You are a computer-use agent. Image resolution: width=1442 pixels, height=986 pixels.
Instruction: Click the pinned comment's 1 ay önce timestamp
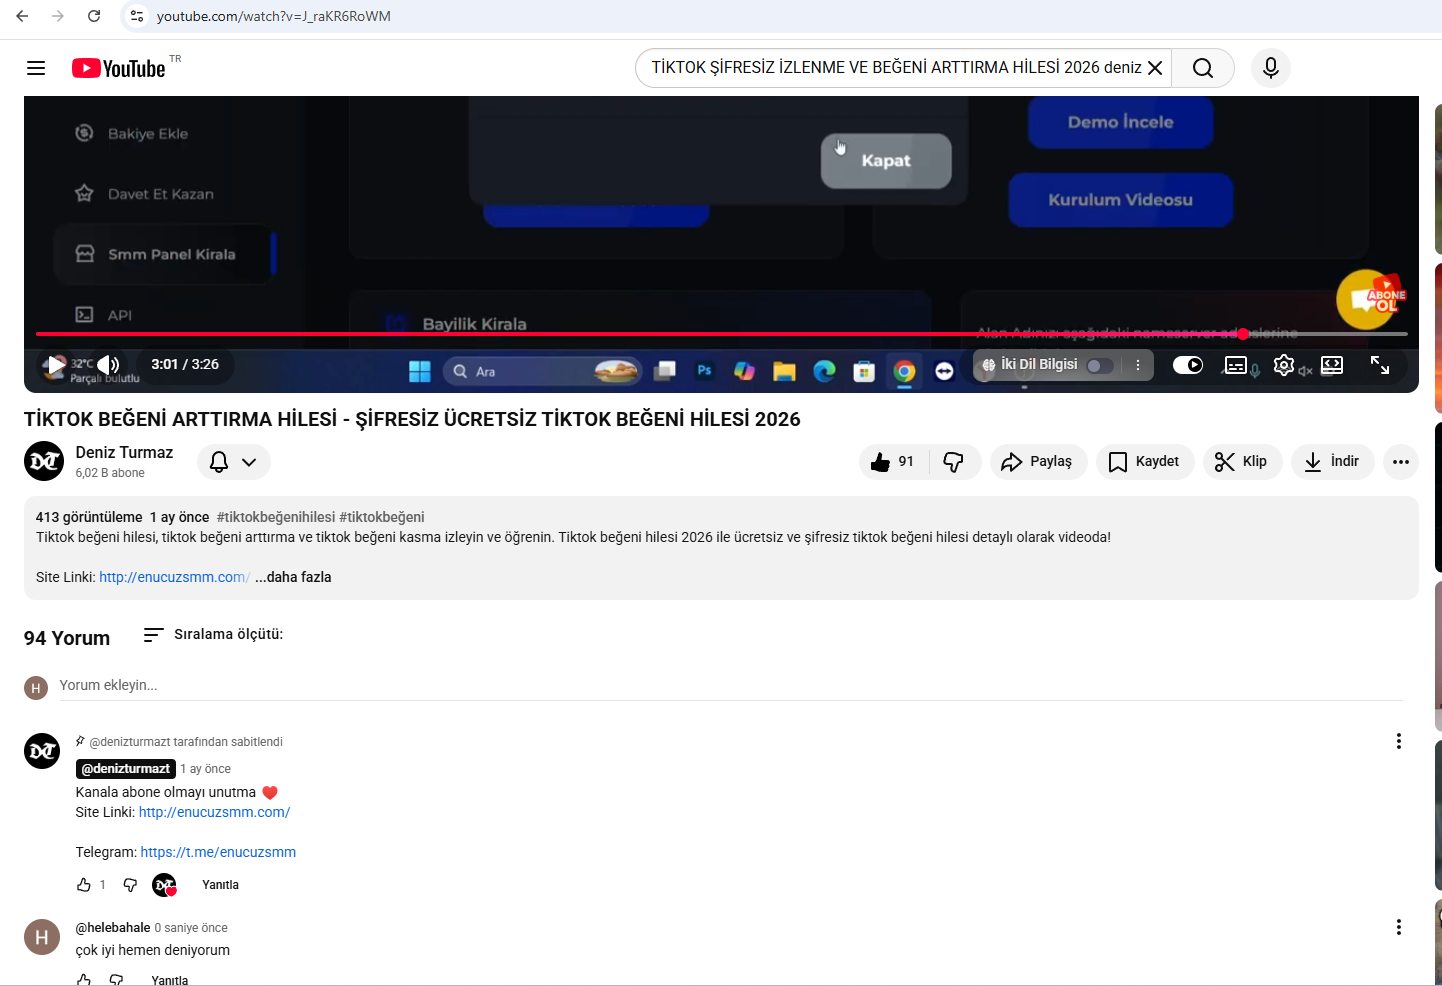tap(205, 769)
